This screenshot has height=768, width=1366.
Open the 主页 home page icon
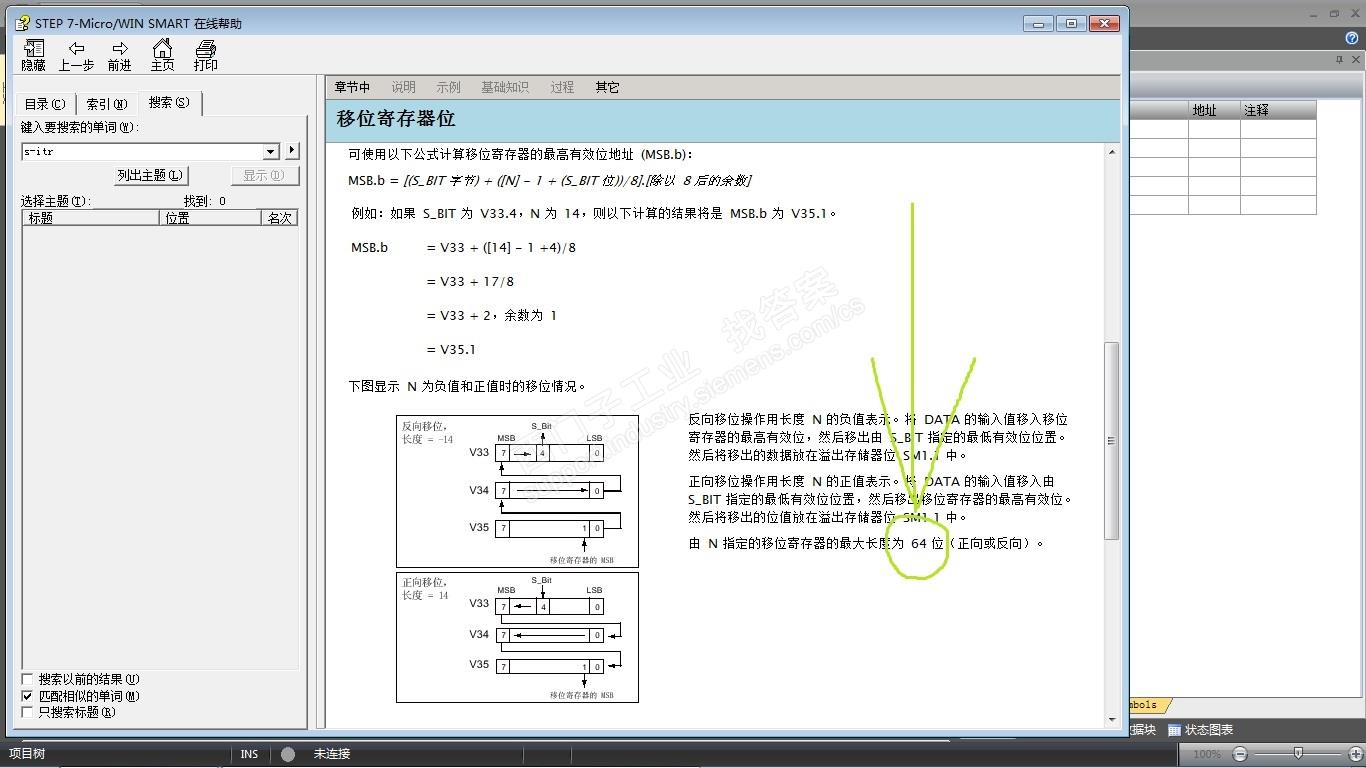[162, 56]
